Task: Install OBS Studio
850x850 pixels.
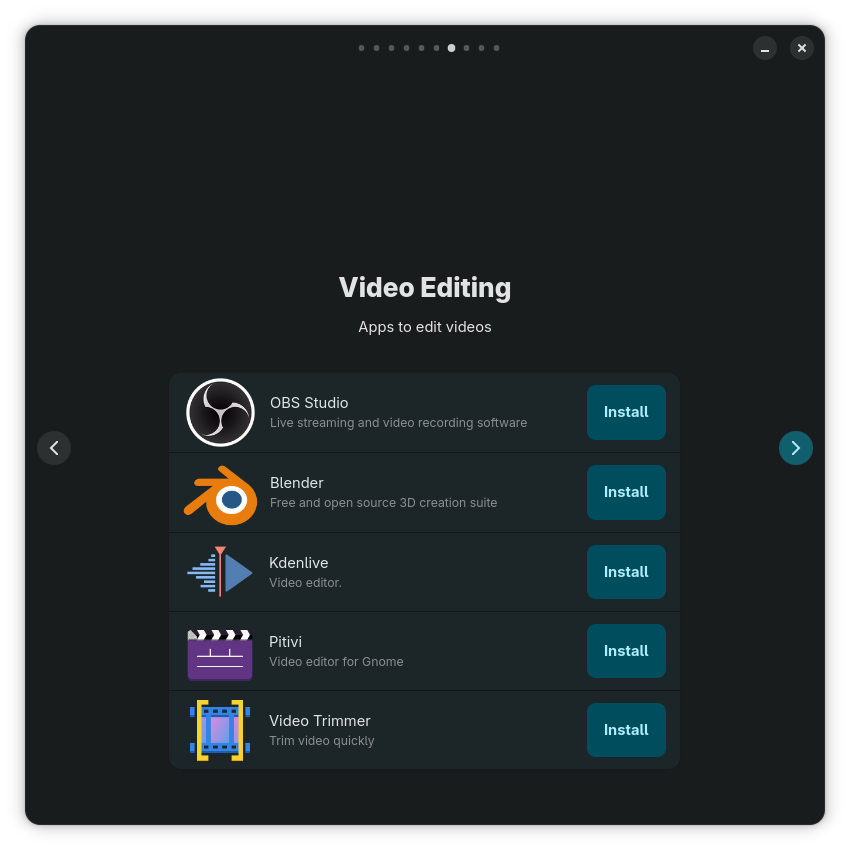Action: point(626,412)
